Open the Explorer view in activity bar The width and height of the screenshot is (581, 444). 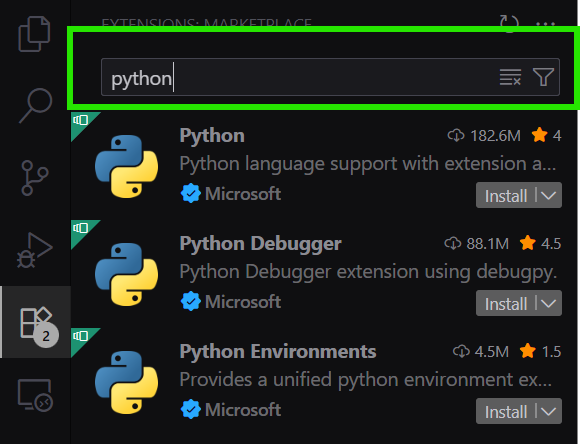pyautogui.click(x=34, y=34)
